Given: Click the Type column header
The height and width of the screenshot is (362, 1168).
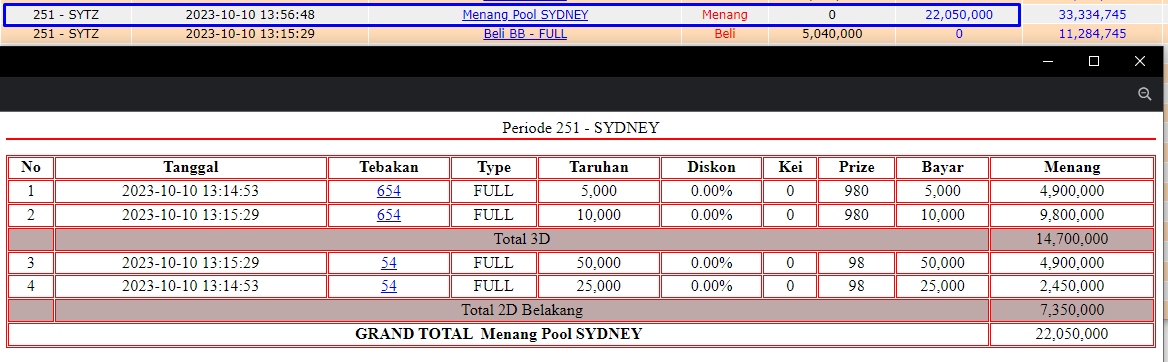Looking at the screenshot, I should 493,167.
